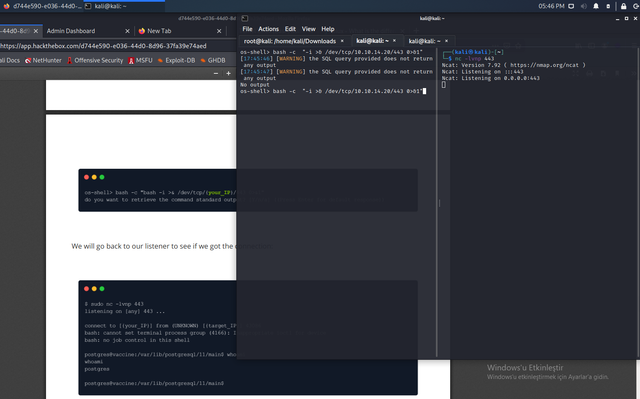Open the terminal View menu
Image resolution: width=640 pixels, height=399 pixels.
[x=309, y=29]
